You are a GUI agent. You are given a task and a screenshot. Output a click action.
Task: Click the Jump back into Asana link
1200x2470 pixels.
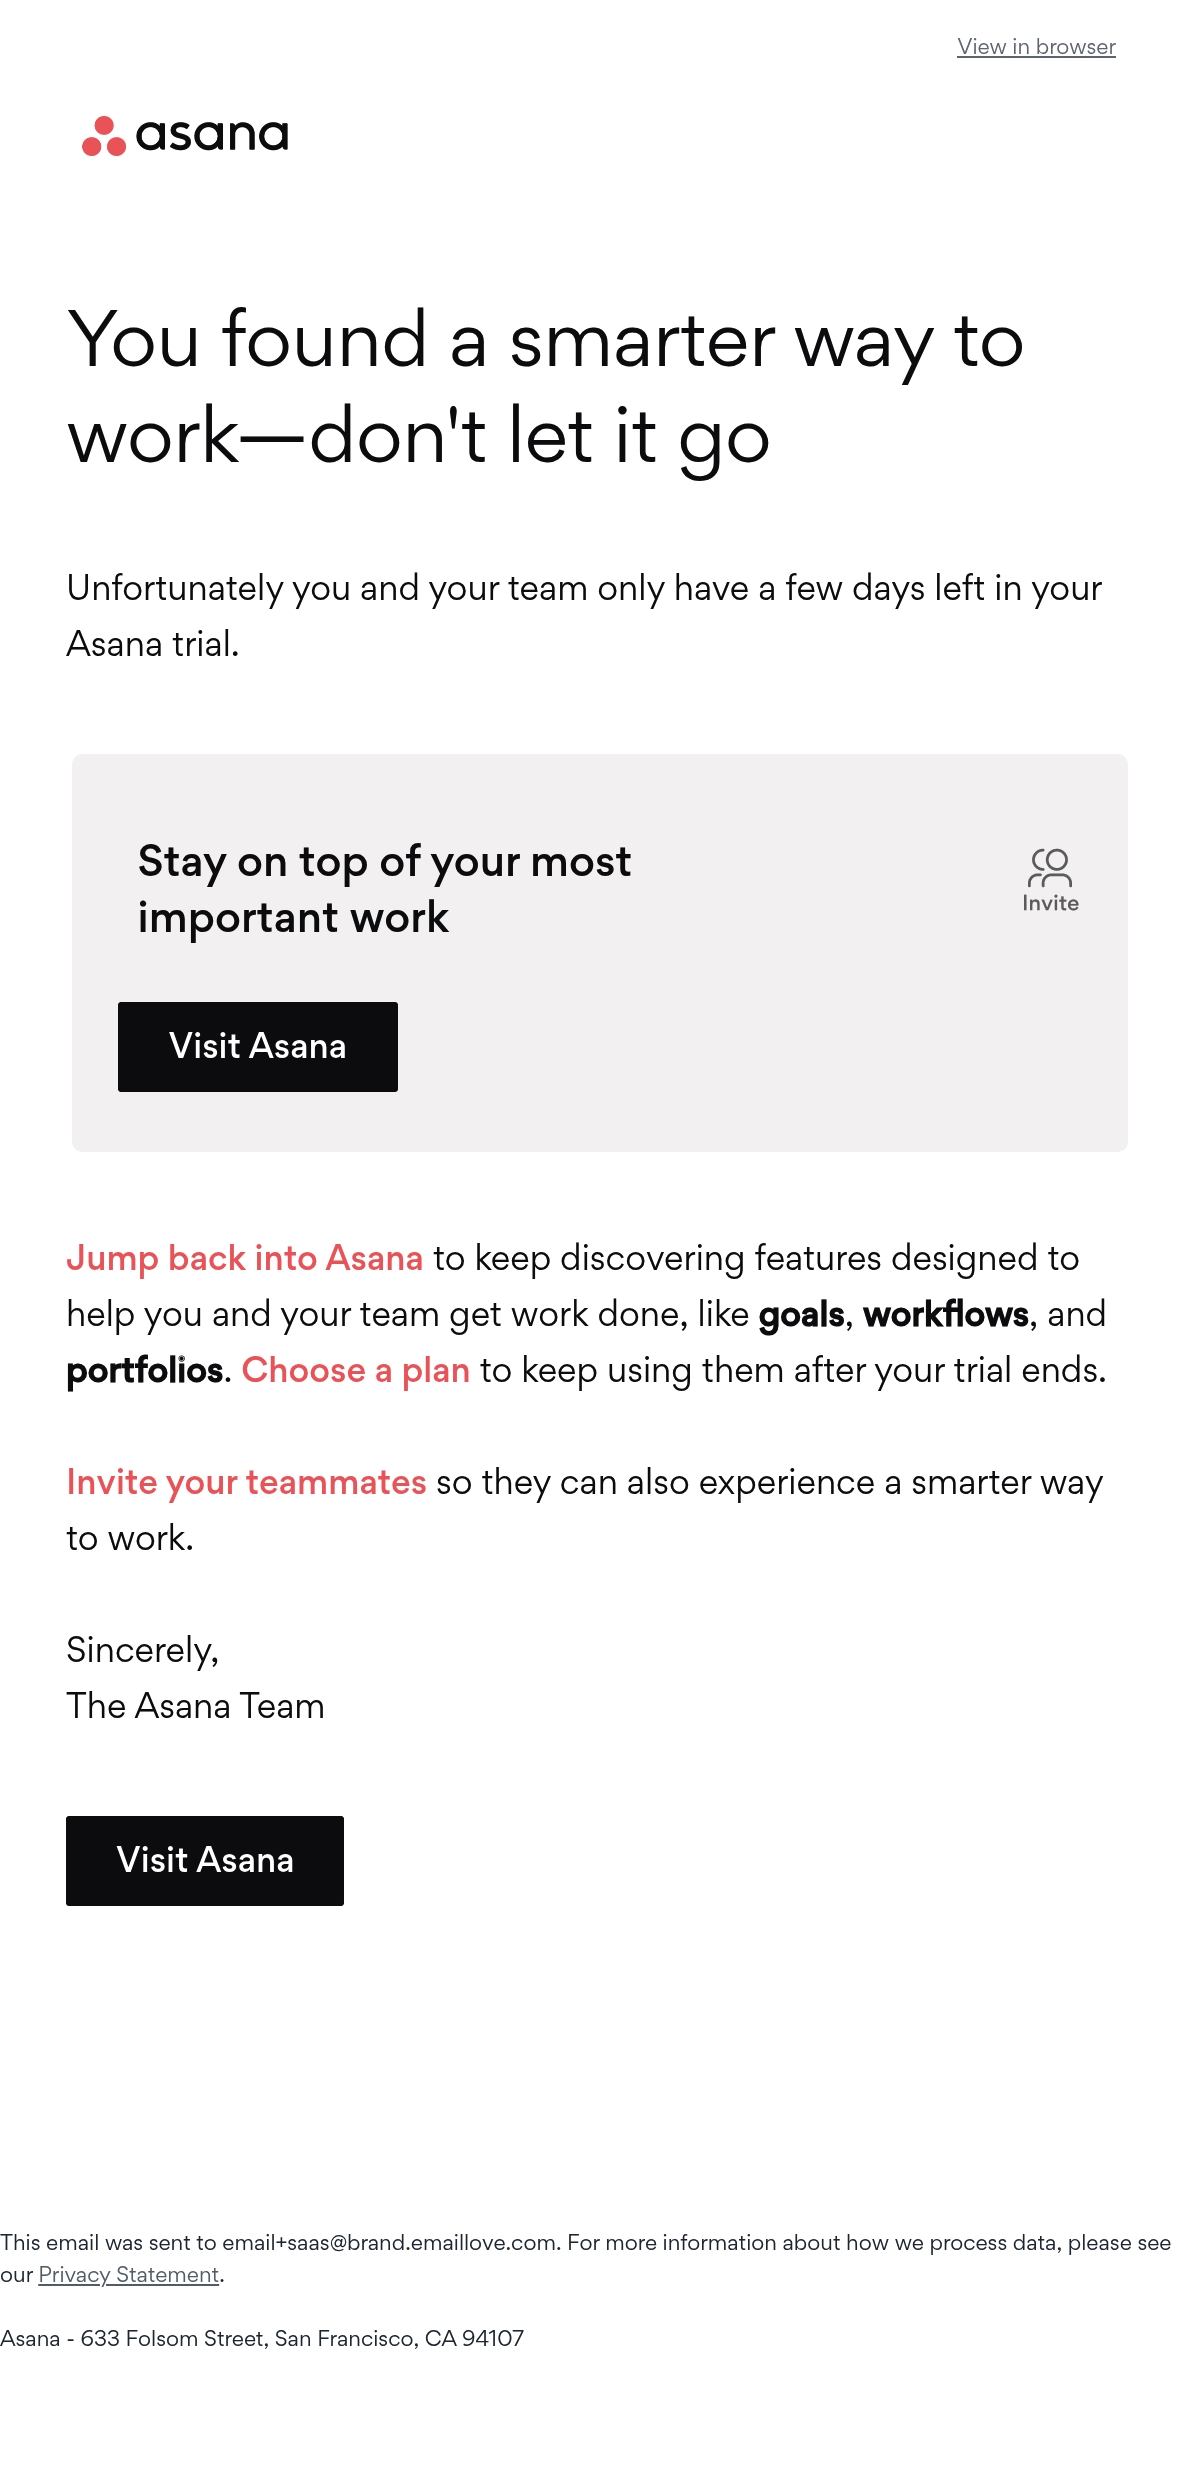[x=244, y=1258]
